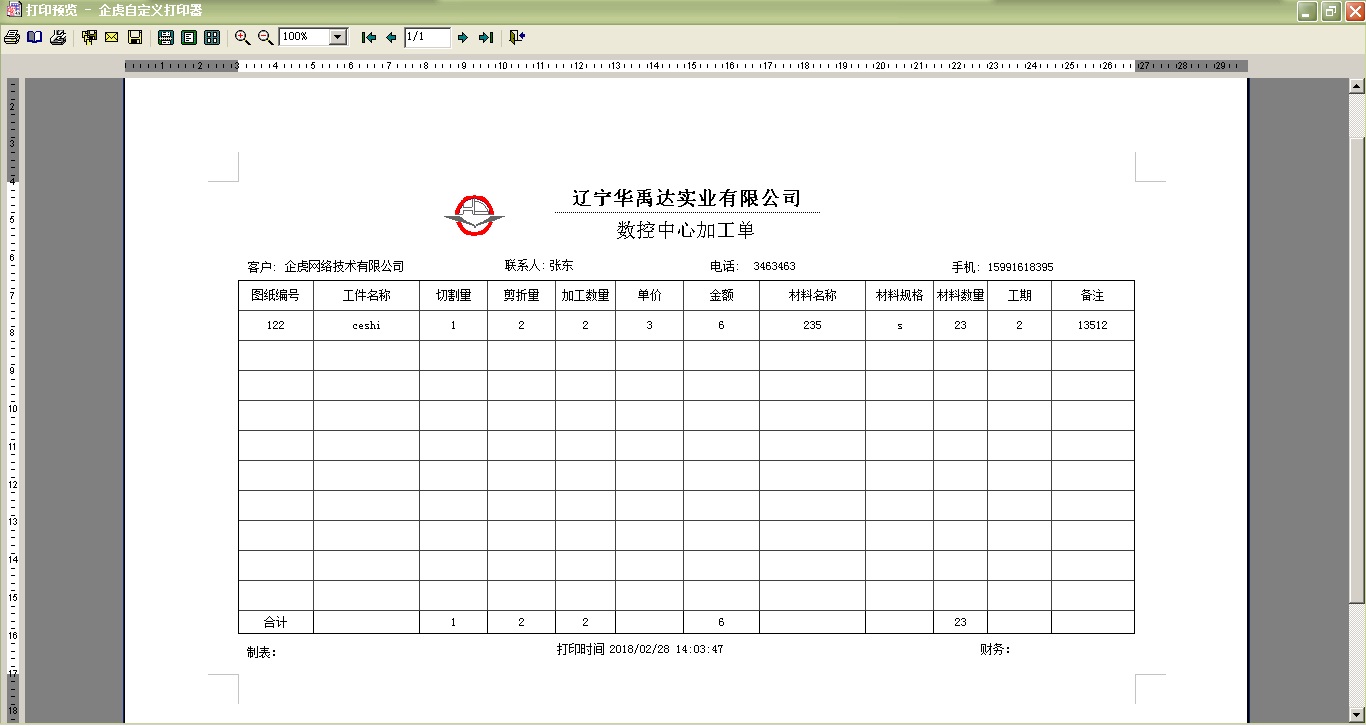Click the export network icon
The image size is (1366, 726).
[x=89, y=37]
